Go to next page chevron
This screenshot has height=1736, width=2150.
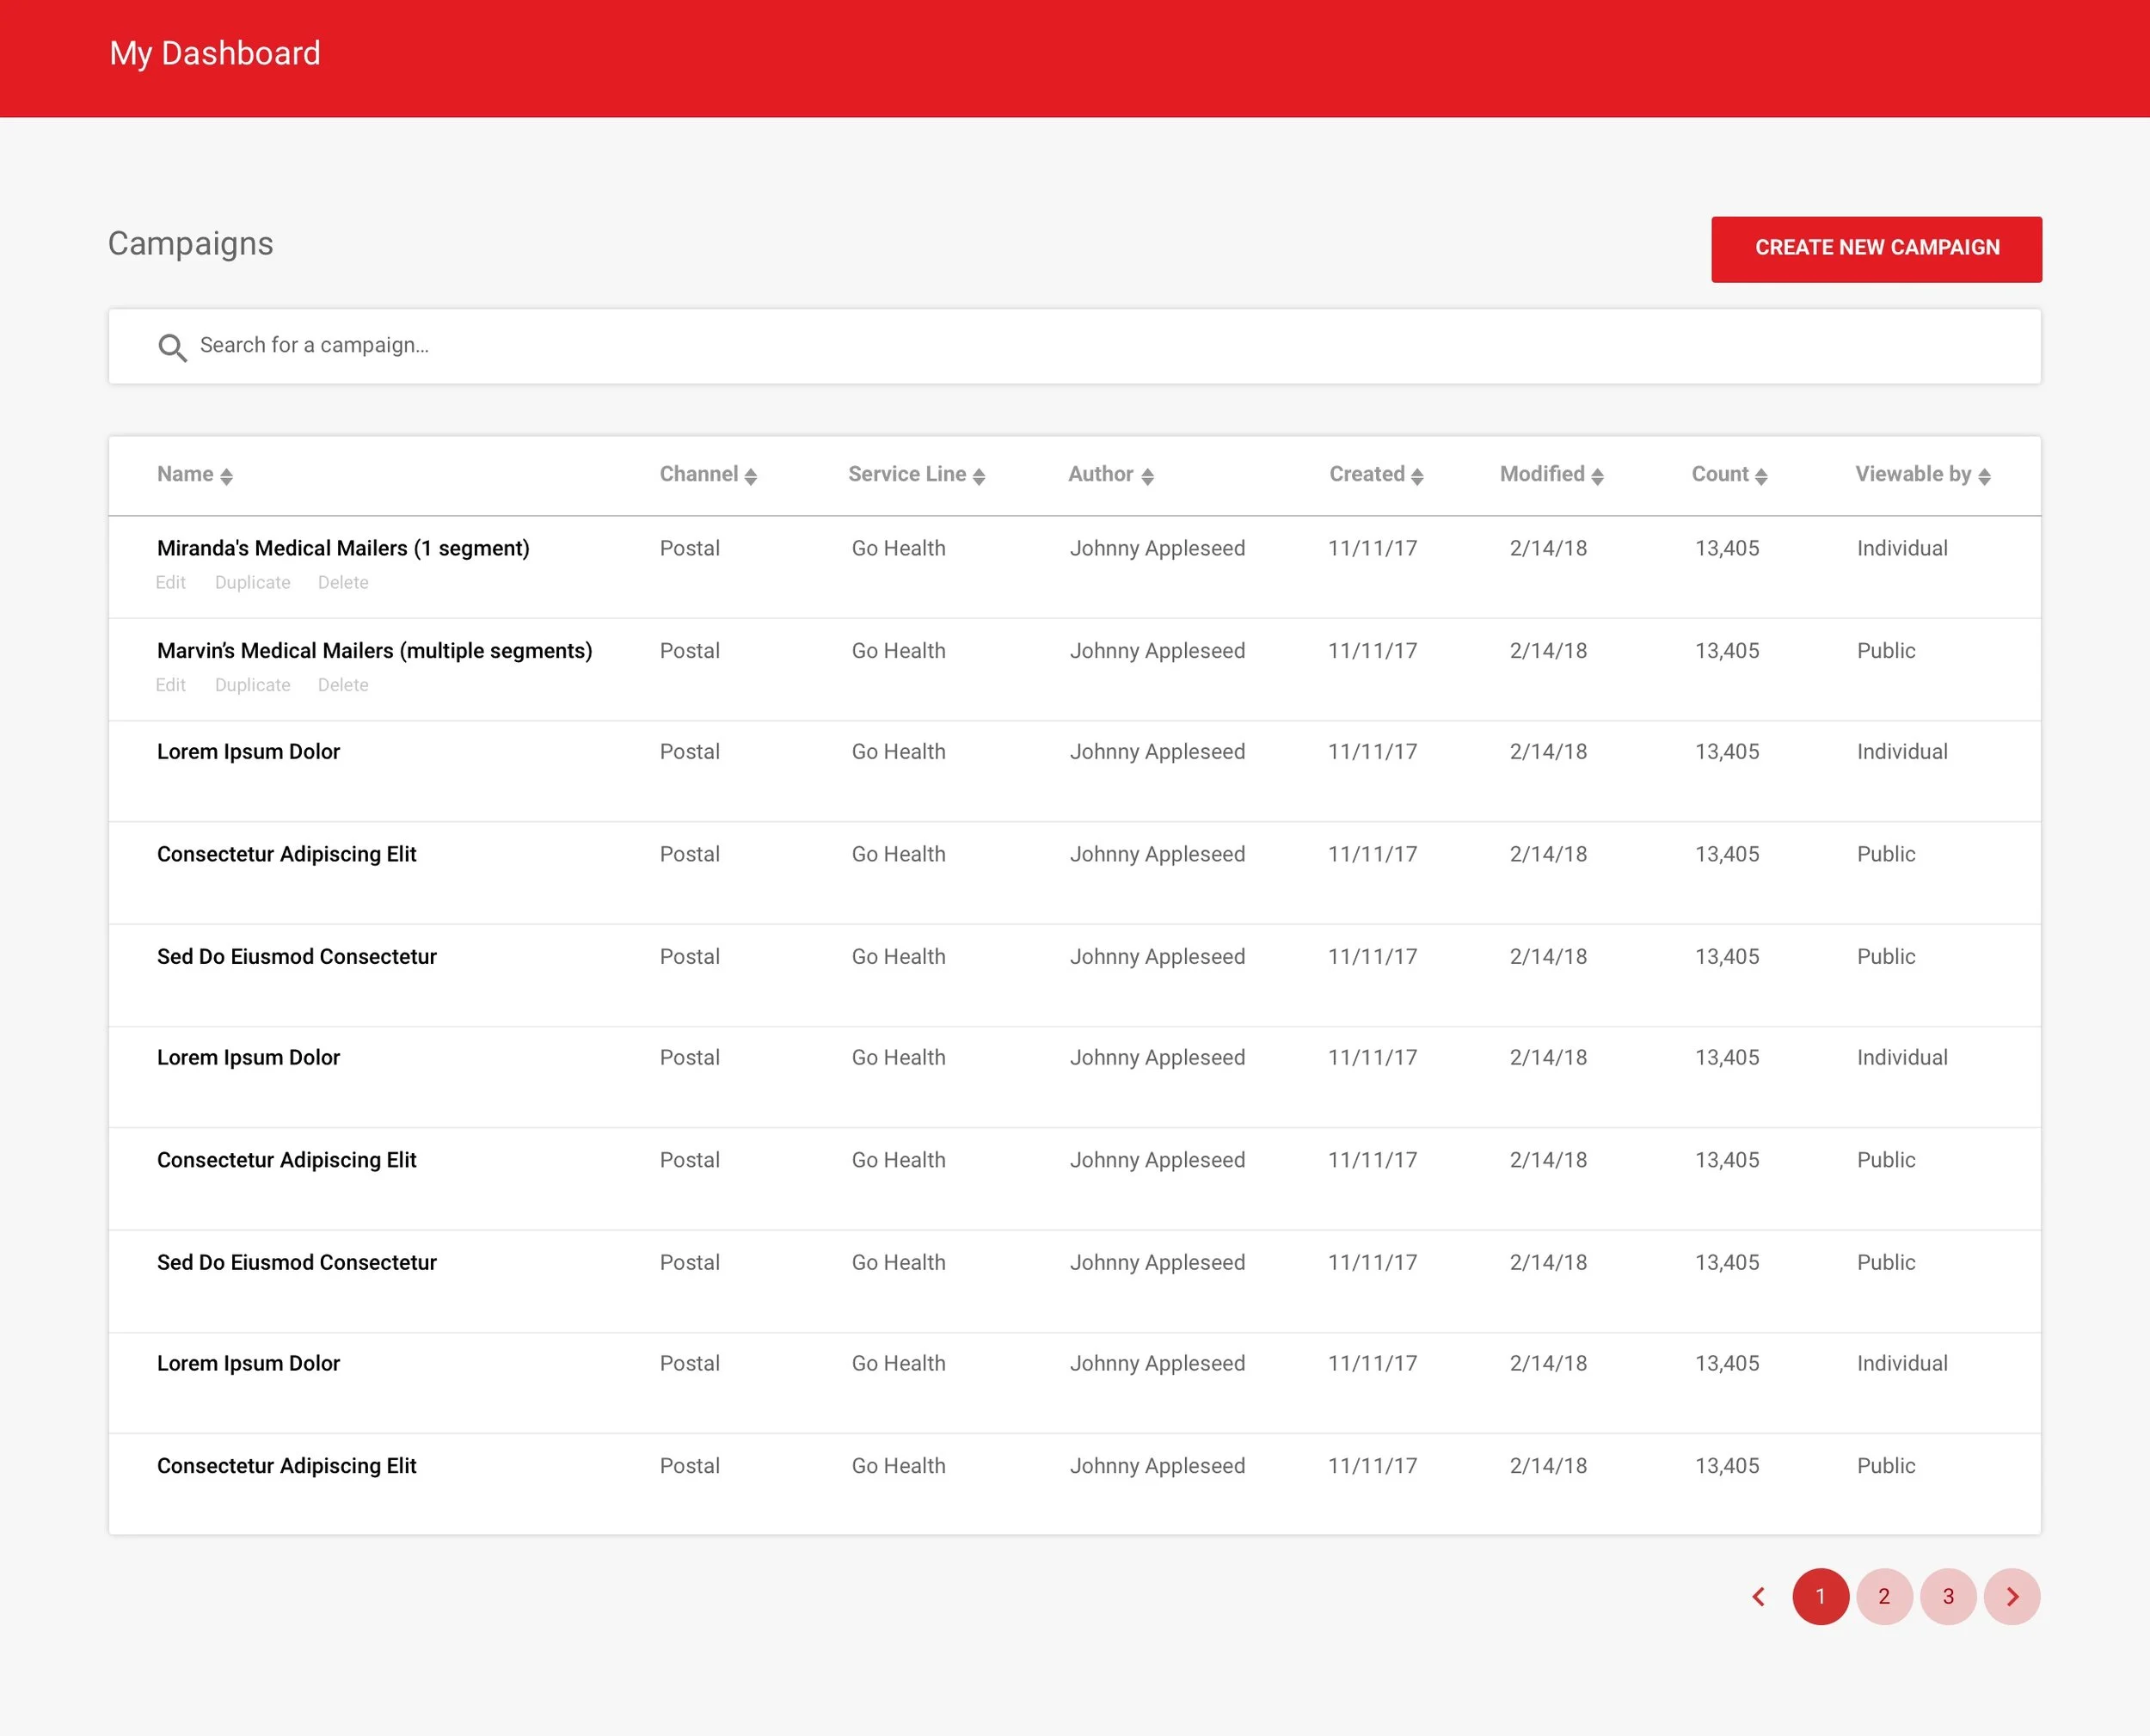coord(2012,1596)
